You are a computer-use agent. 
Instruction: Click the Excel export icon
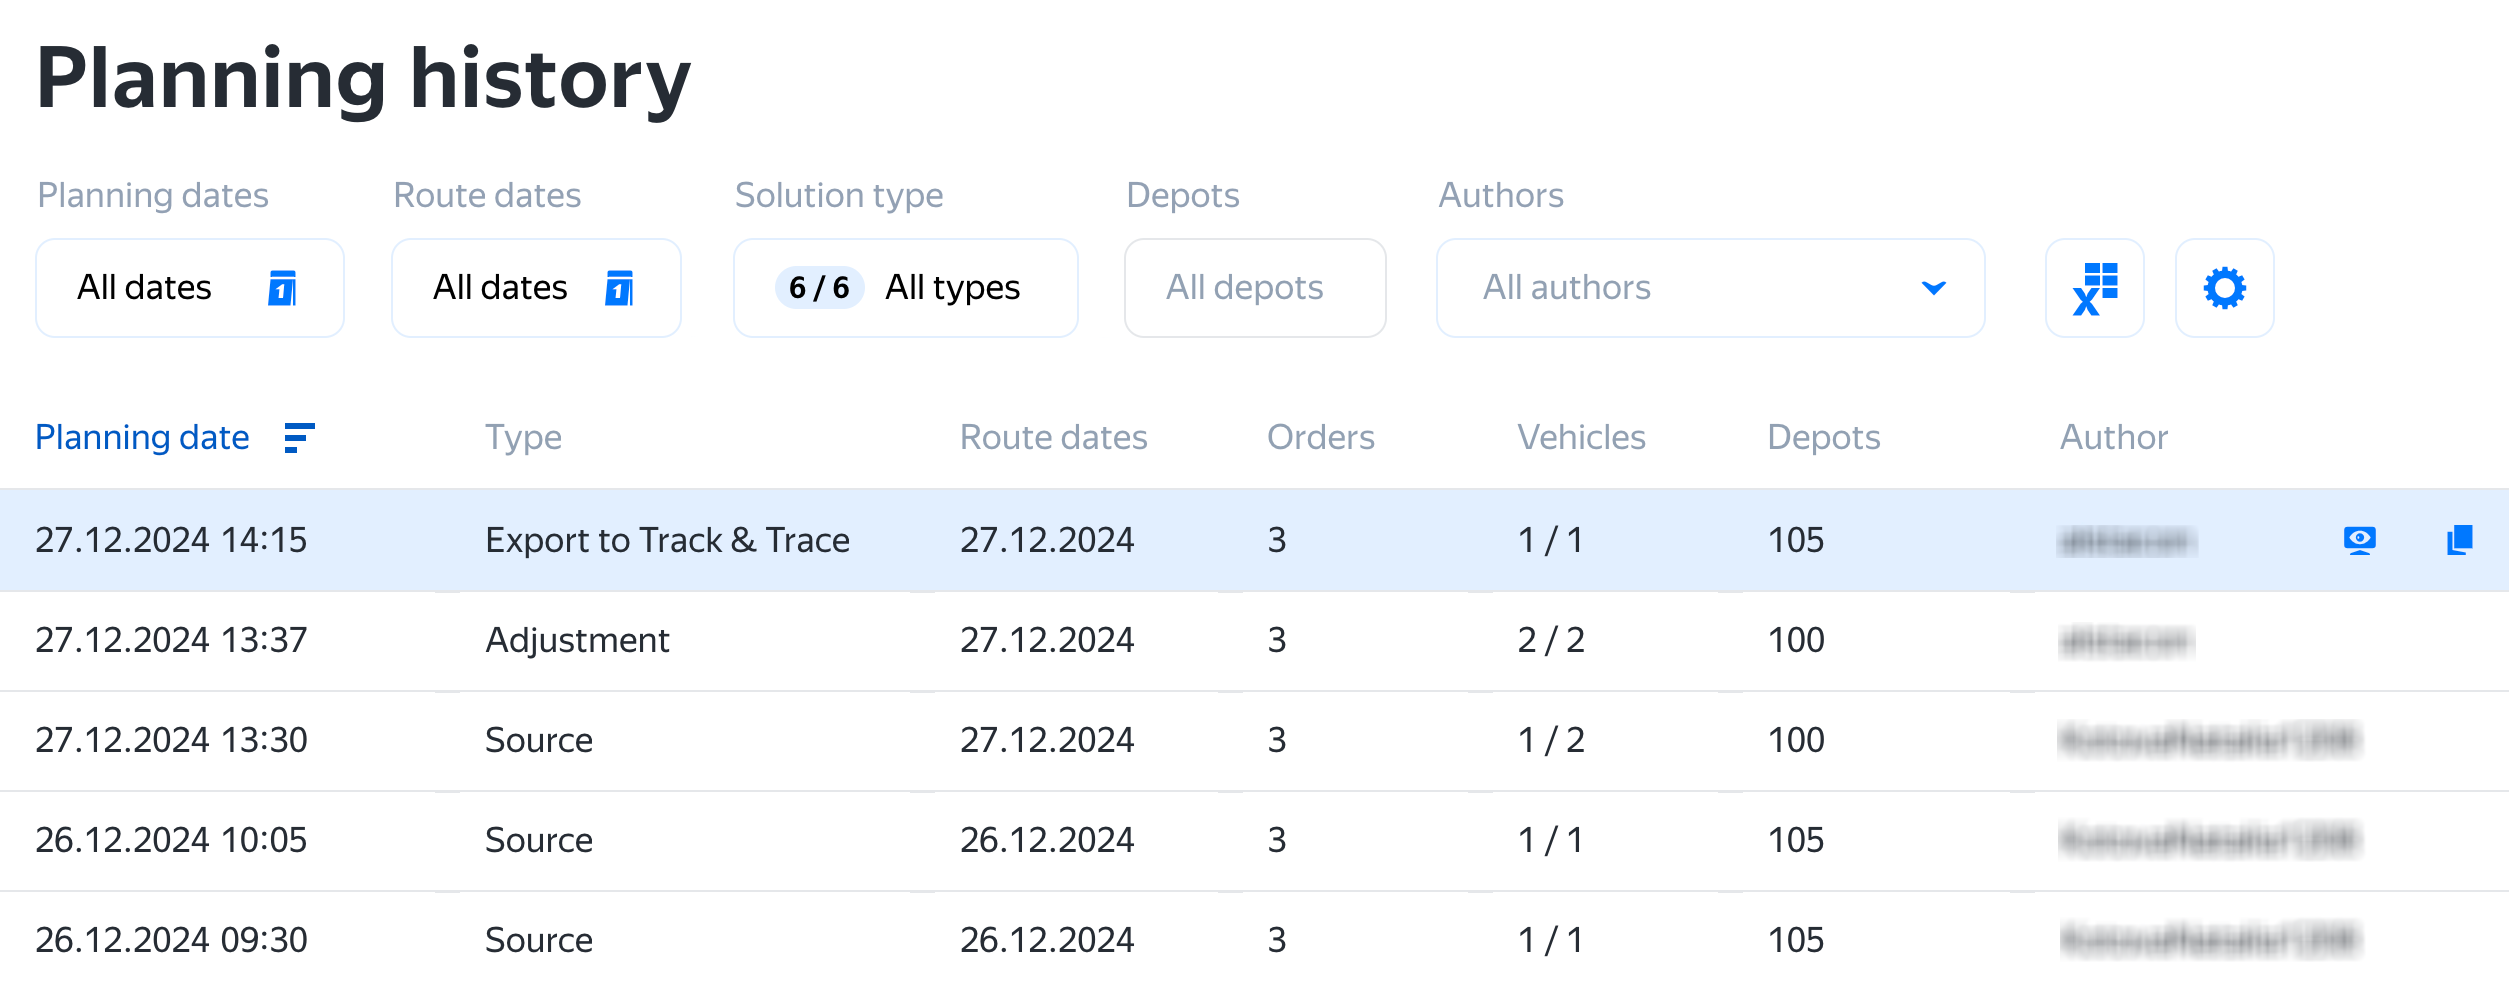(x=2094, y=288)
